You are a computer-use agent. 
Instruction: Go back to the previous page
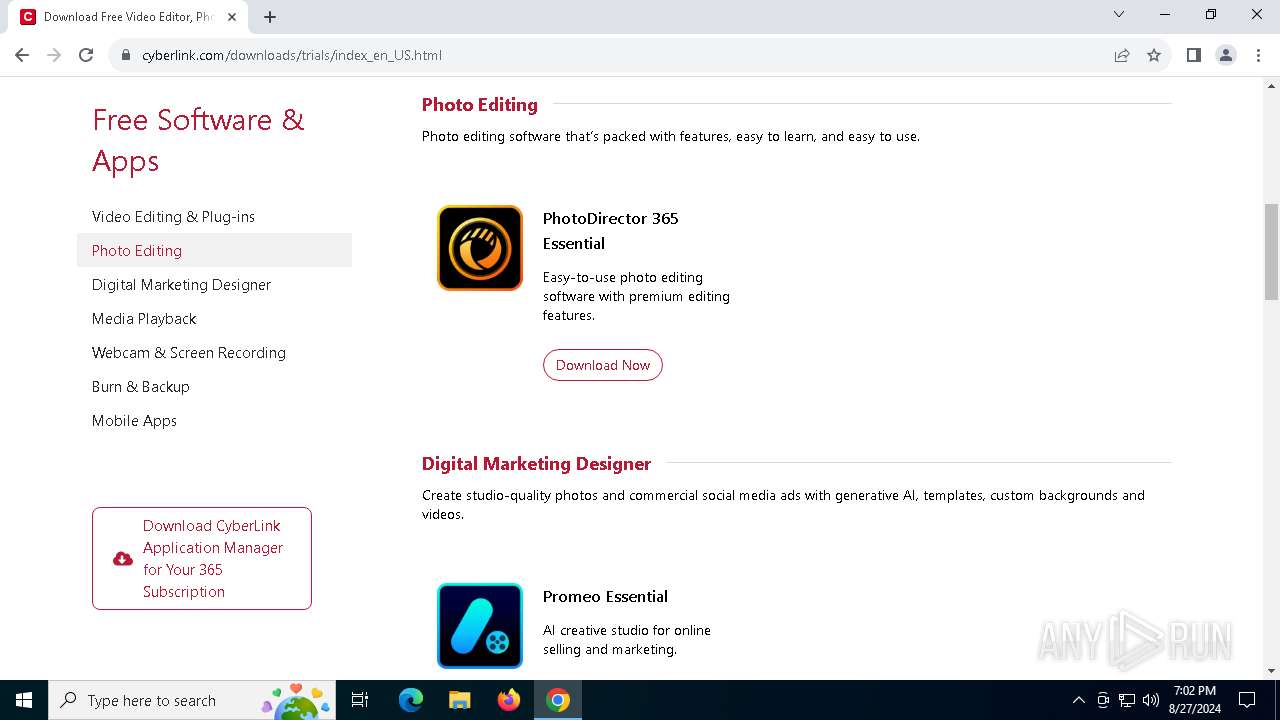click(x=22, y=55)
